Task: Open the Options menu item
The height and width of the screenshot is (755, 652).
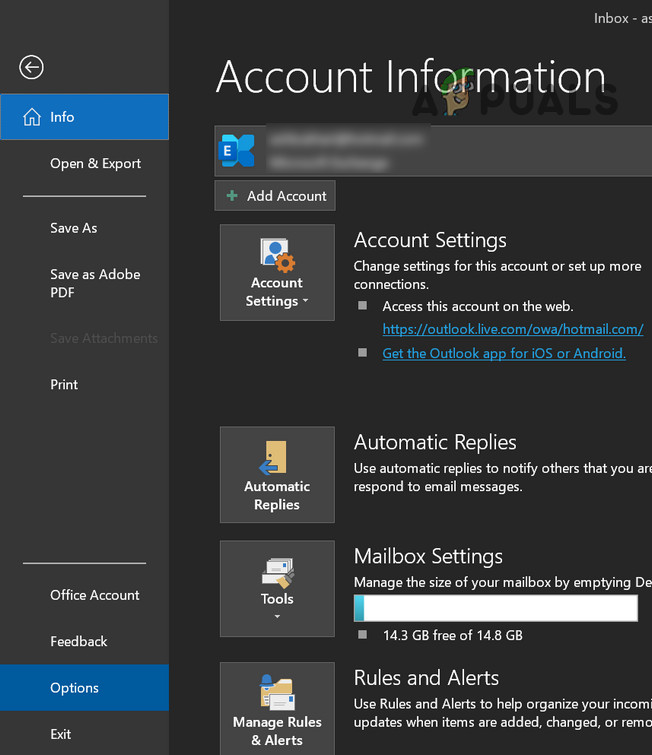Action: (75, 688)
